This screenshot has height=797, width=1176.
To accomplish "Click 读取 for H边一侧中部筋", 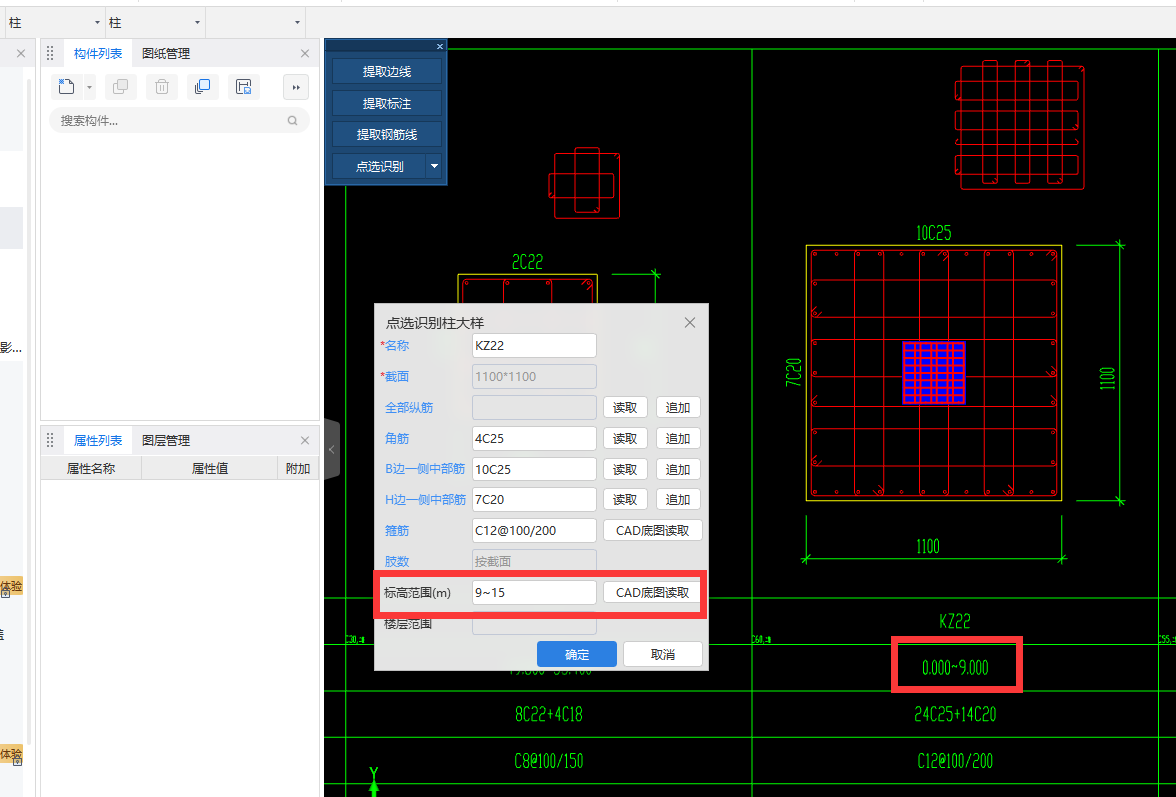I will pyautogui.click(x=625, y=499).
